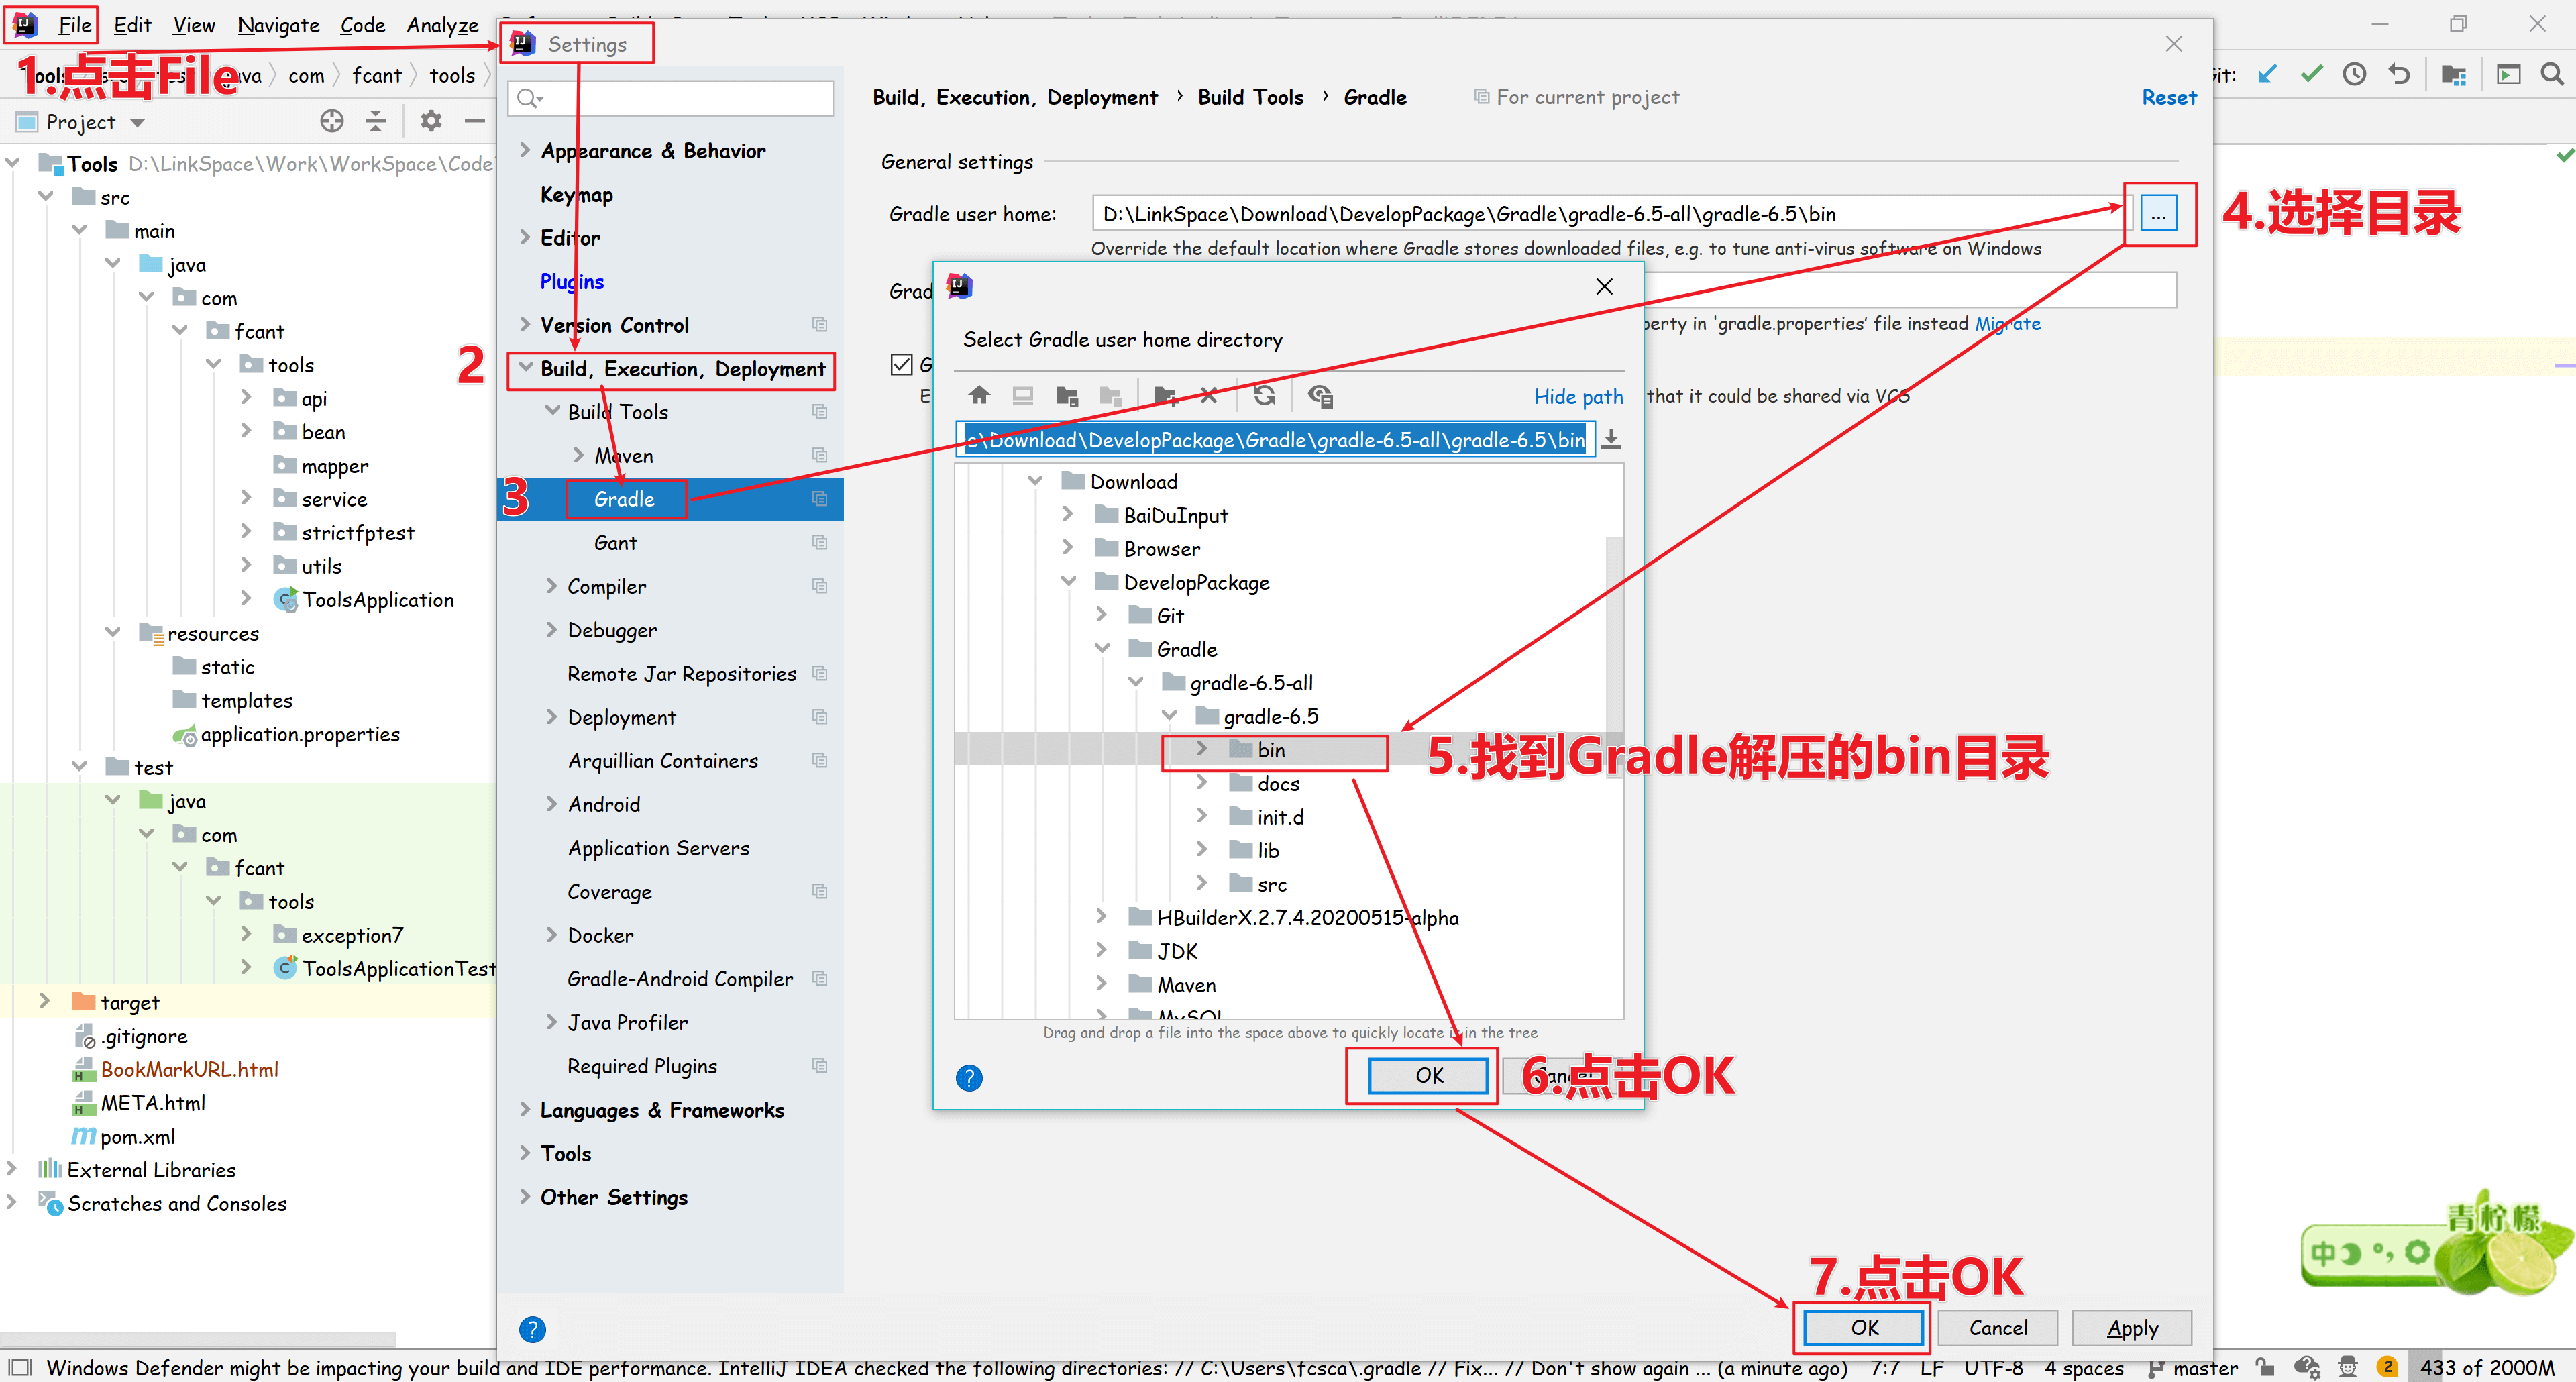This screenshot has width=2576, height=1382.
Task: Toggle the checkbox below Gradle general settings
Action: (x=901, y=365)
